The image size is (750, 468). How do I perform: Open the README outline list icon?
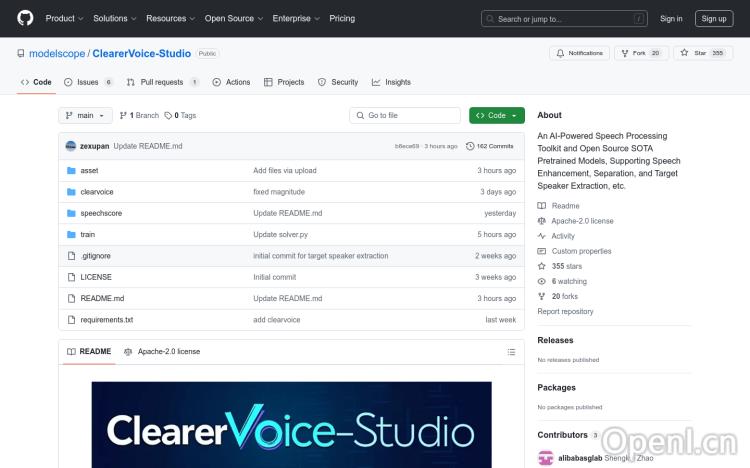(x=511, y=352)
